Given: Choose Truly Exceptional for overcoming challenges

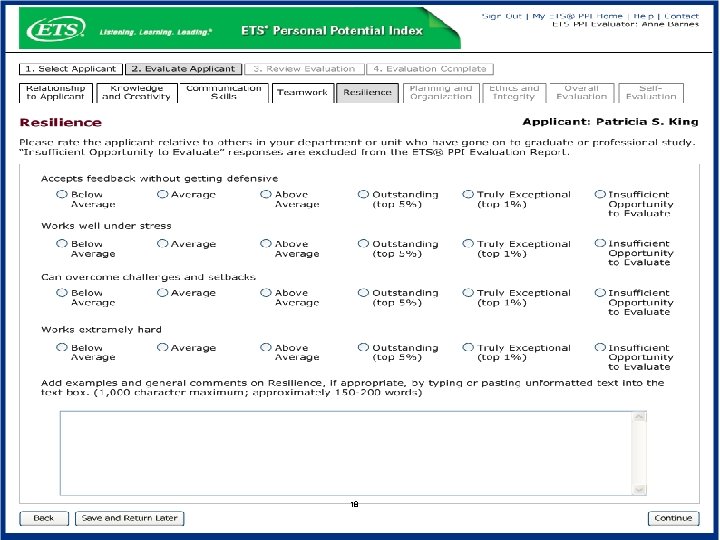Looking at the screenshot, I should coord(468,292).
